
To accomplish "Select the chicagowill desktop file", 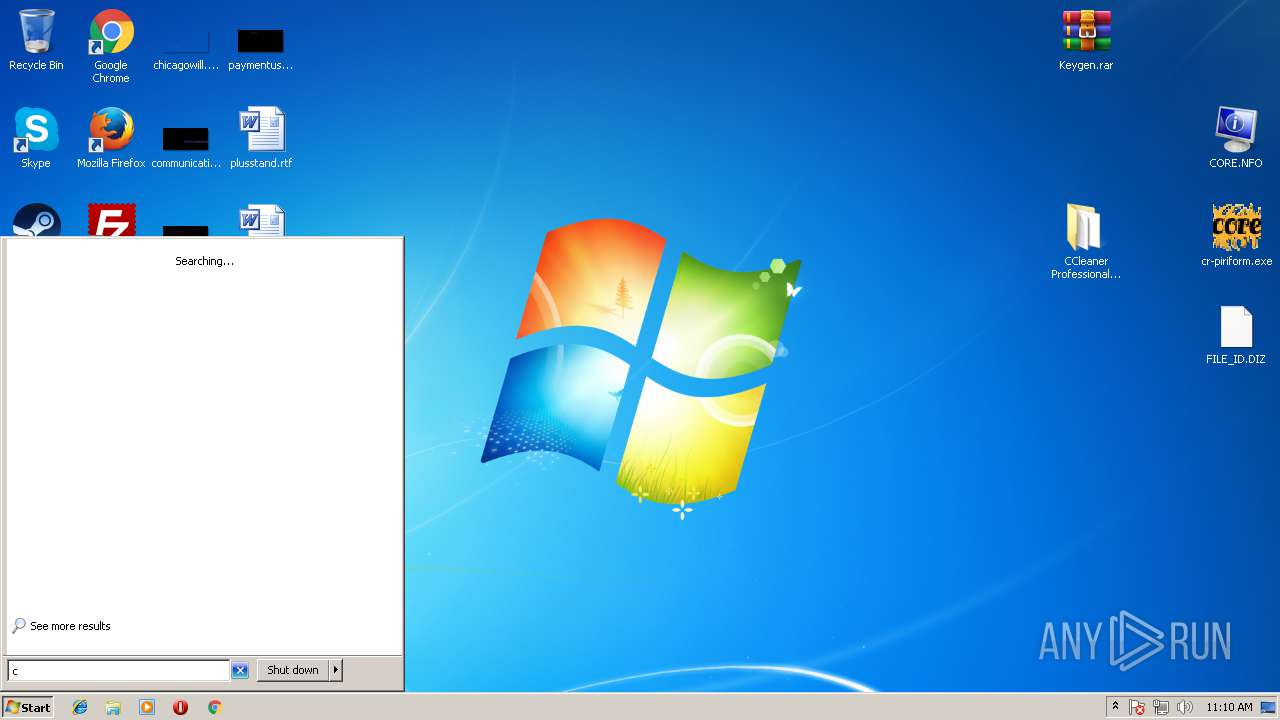I will click(186, 46).
